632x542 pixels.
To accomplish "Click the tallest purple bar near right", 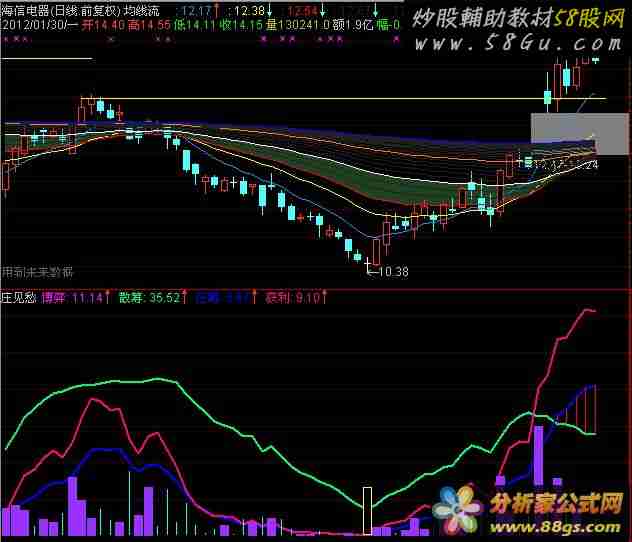I will (538, 455).
